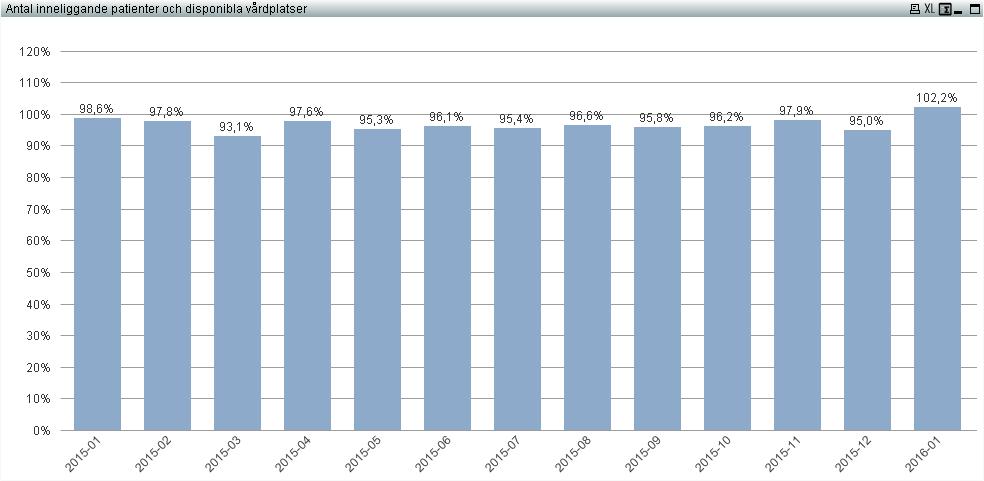Click the 95,8% value label
This screenshot has width=984, height=481.
pos(656,118)
